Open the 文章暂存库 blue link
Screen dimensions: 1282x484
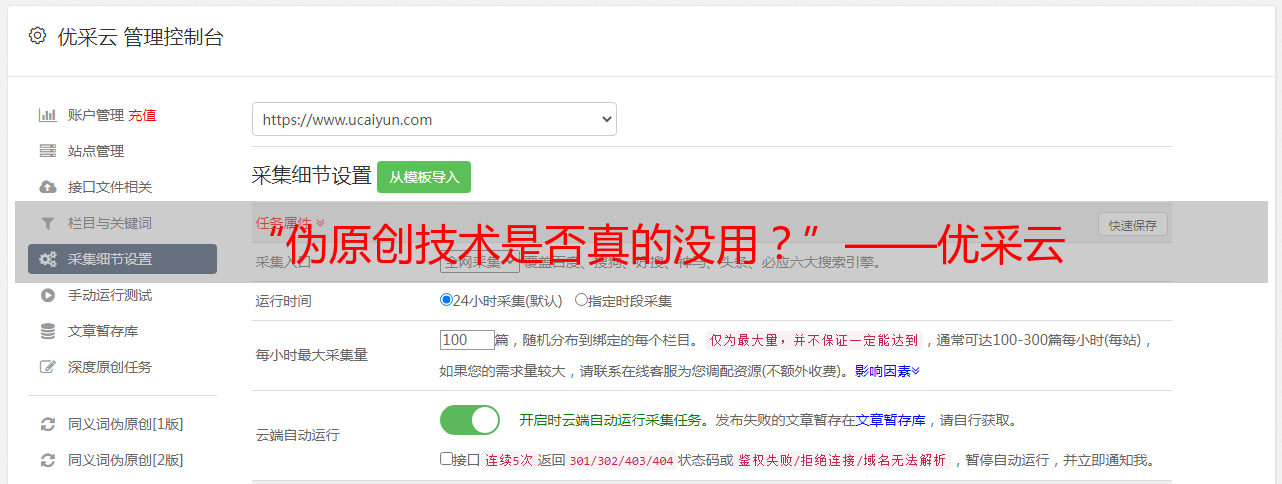[x=890, y=420]
